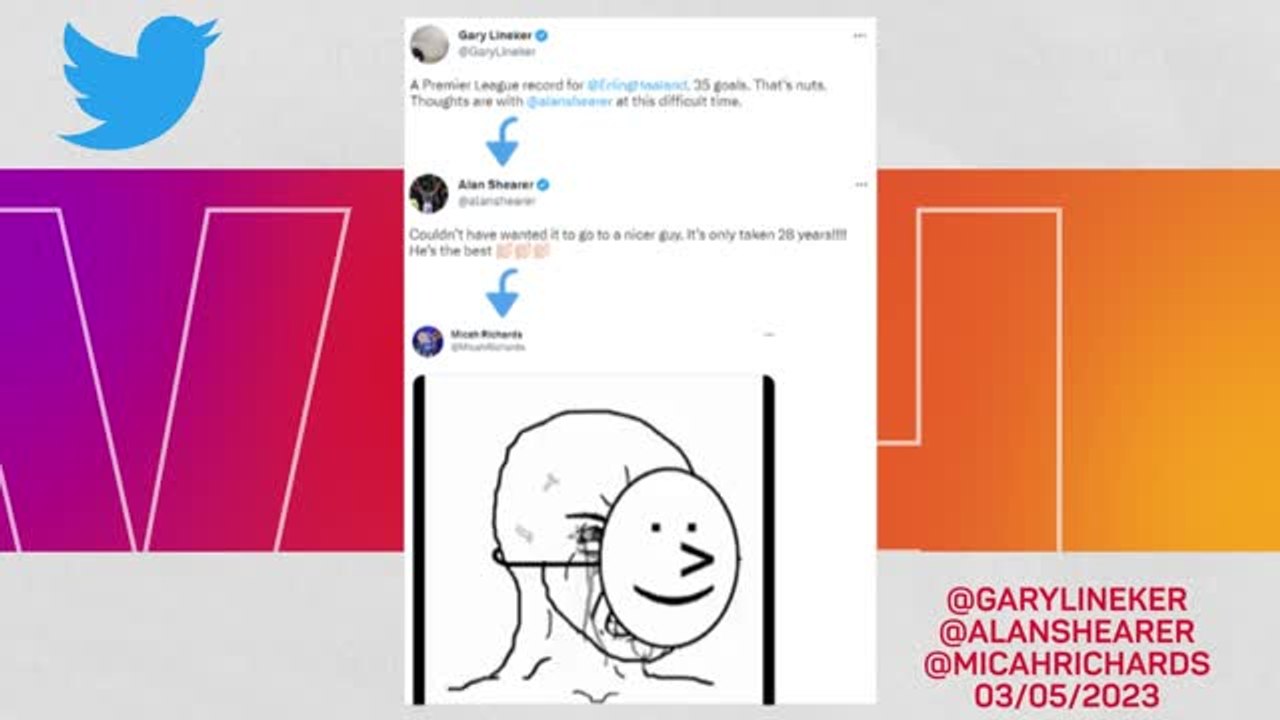Click Alan Shearer's verified badge
This screenshot has height=720, width=1280.
click(543, 185)
